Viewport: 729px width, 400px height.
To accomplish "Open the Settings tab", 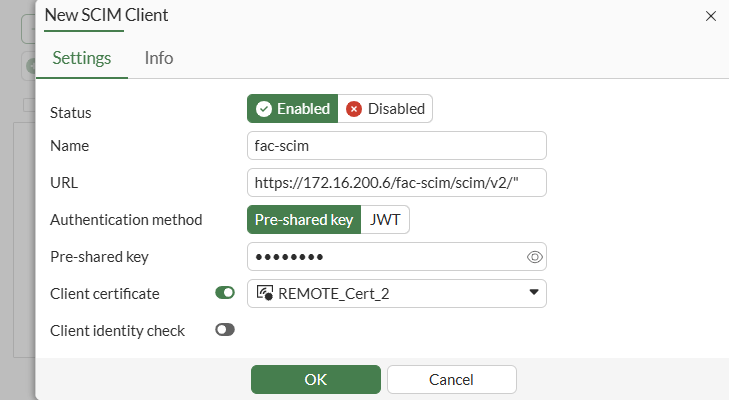I will pyautogui.click(x=82, y=58).
